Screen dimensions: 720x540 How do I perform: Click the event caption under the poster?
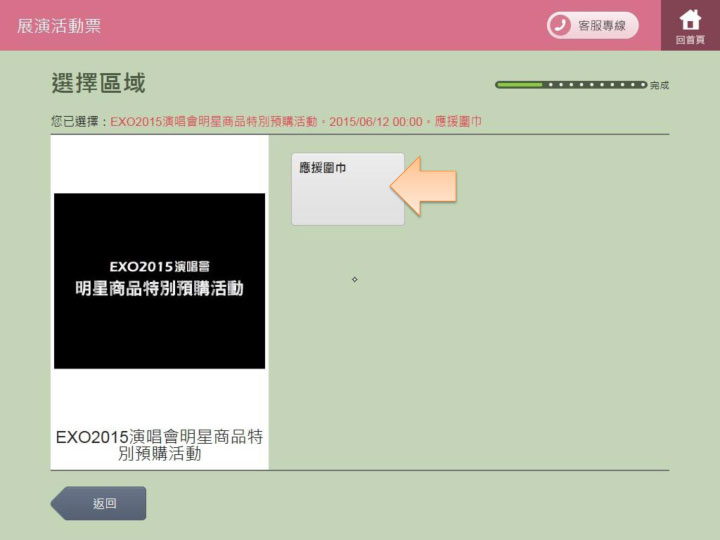pyautogui.click(x=159, y=445)
